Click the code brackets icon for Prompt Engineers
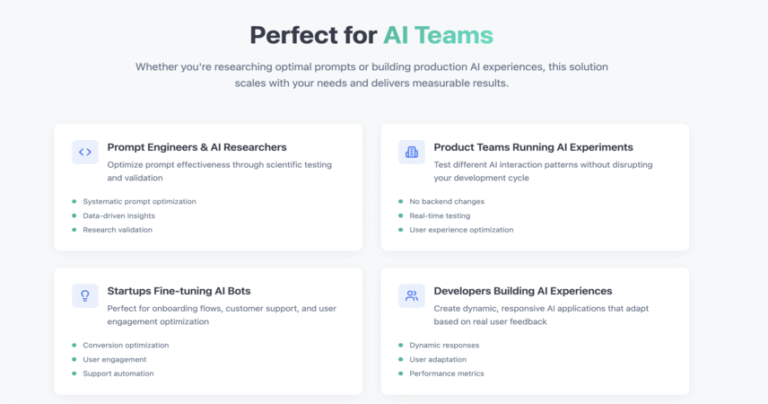This screenshot has height=404, width=768. tap(85, 152)
